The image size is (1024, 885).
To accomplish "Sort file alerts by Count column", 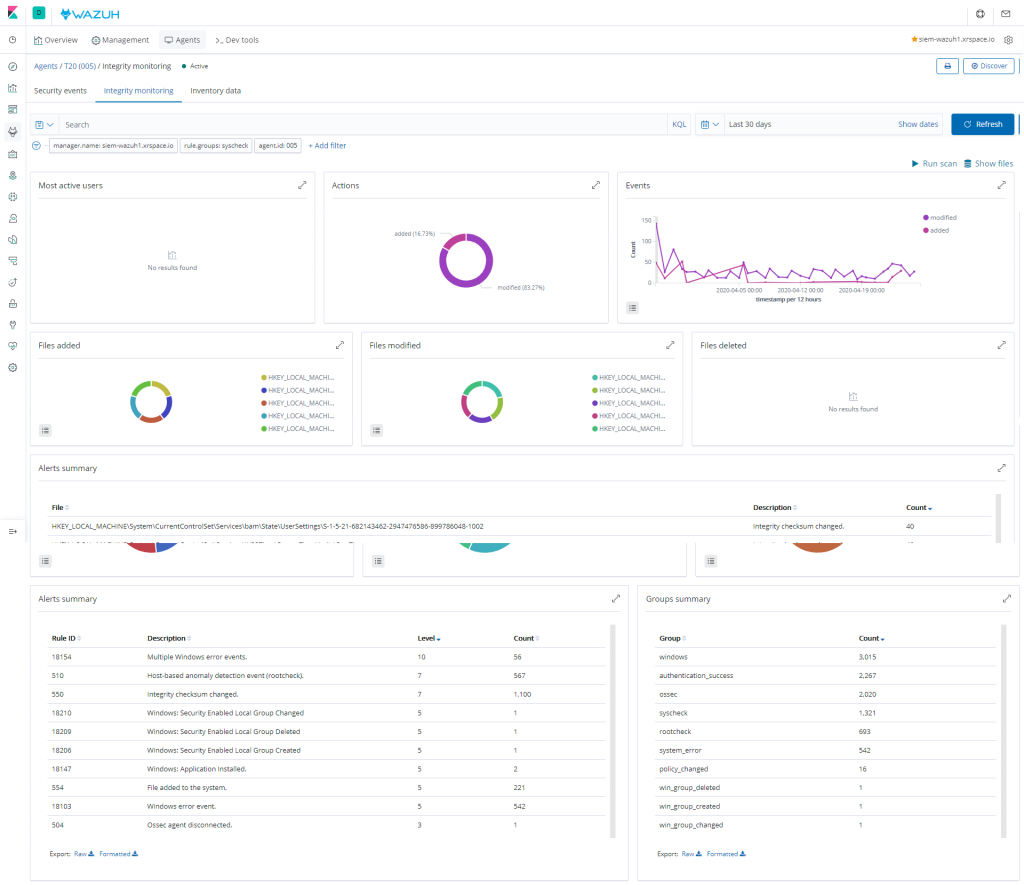I will (919, 507).
